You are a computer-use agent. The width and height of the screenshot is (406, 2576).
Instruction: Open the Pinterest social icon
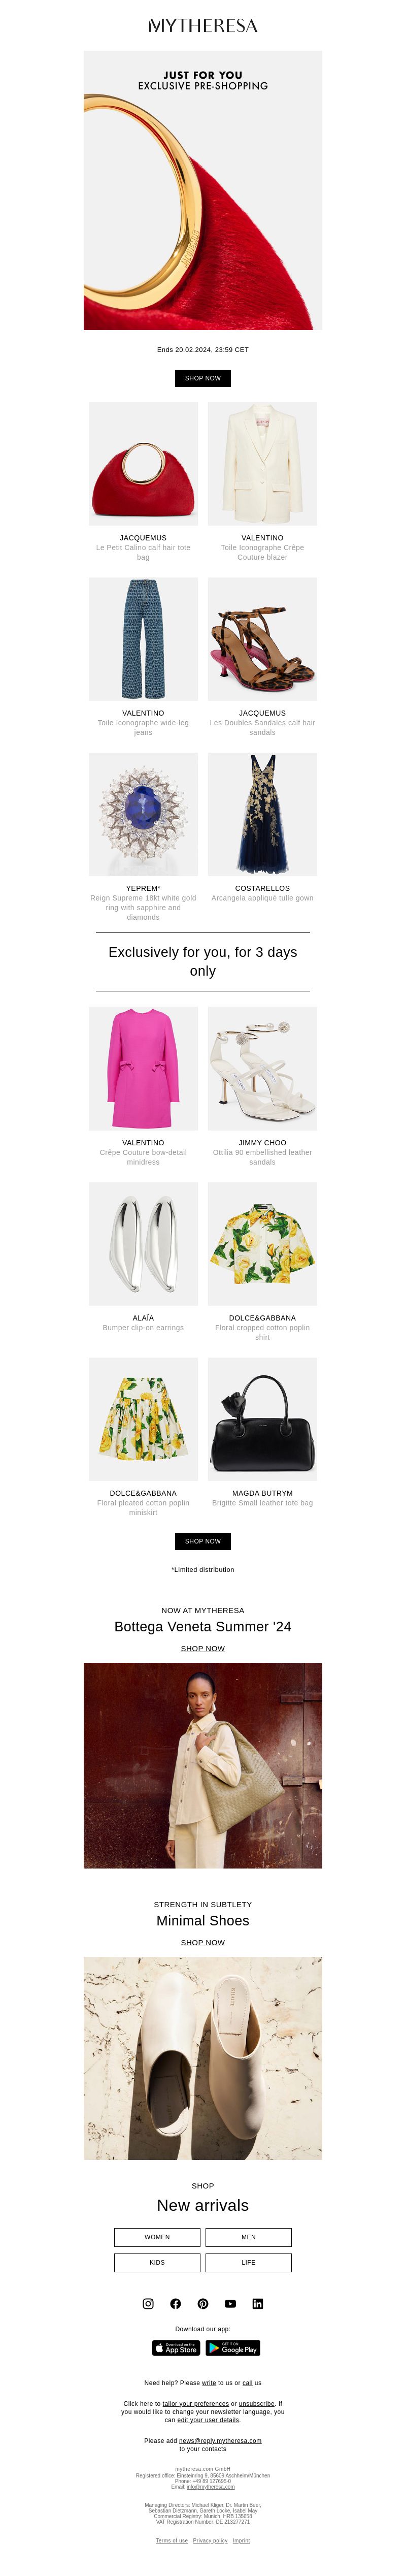coord(203,2303)
